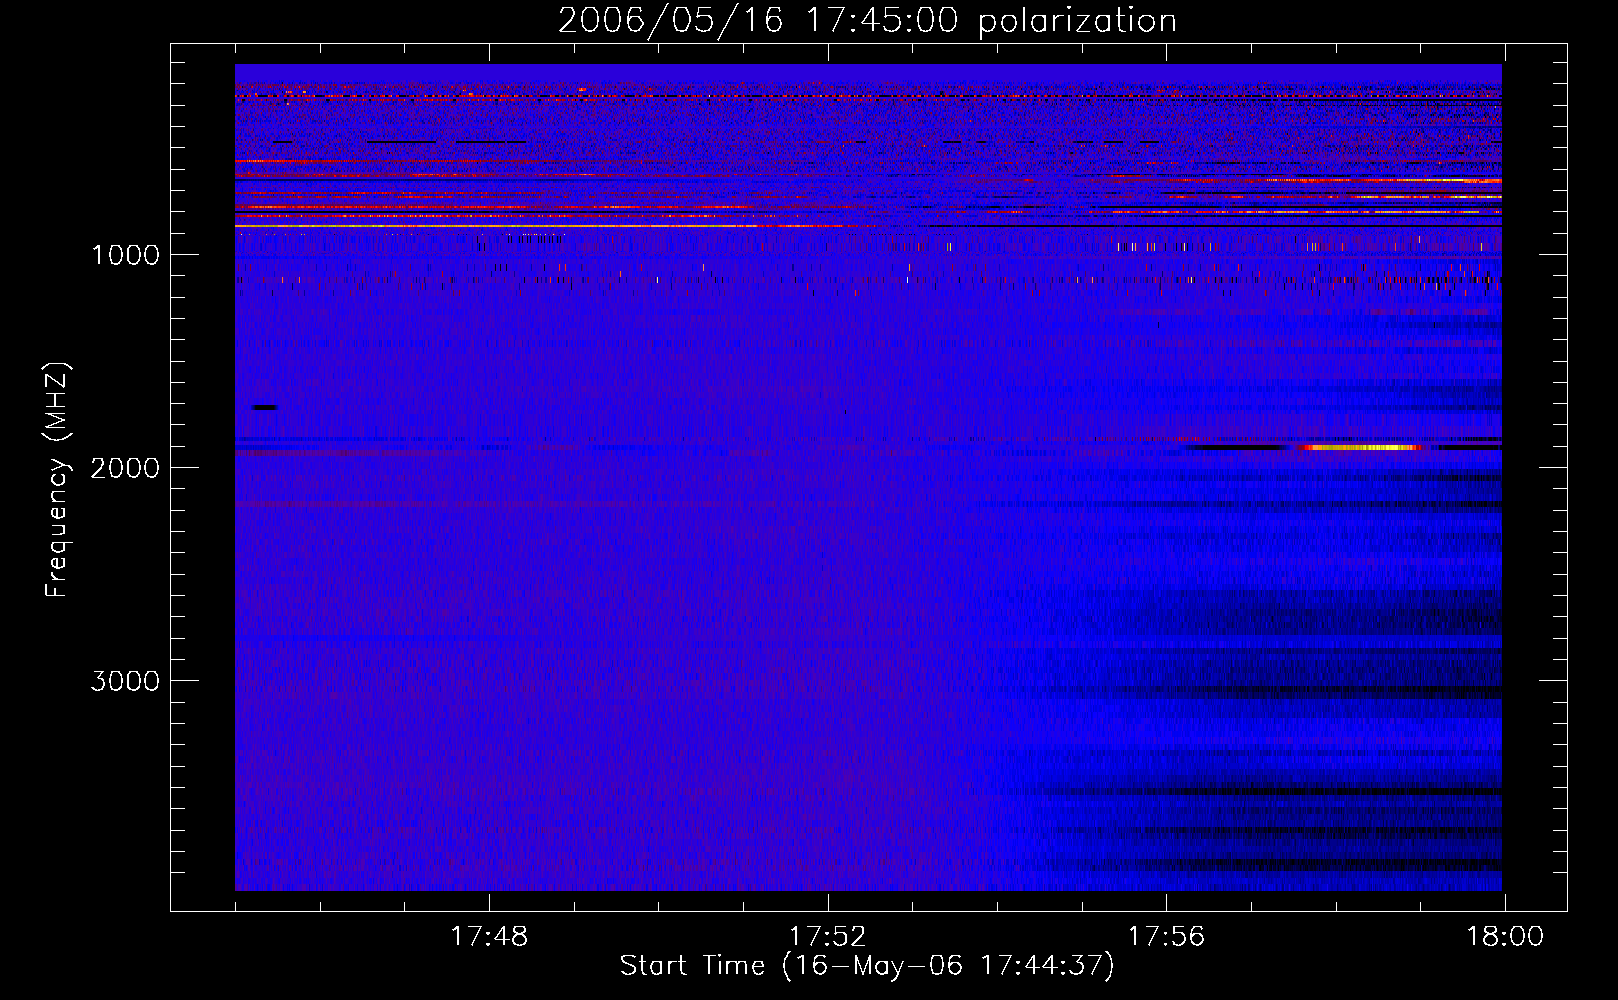Click the "Start Time (16-May-06 17:44:37)" label
This screenshot has height=1000, width=1618.
(867, 966)
